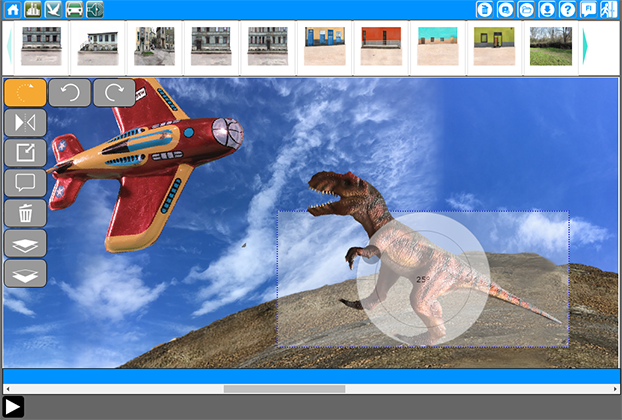Choose the grassy field background thumbnail
This screenshot has width=622, height=420.
click(x=551, y=46)
